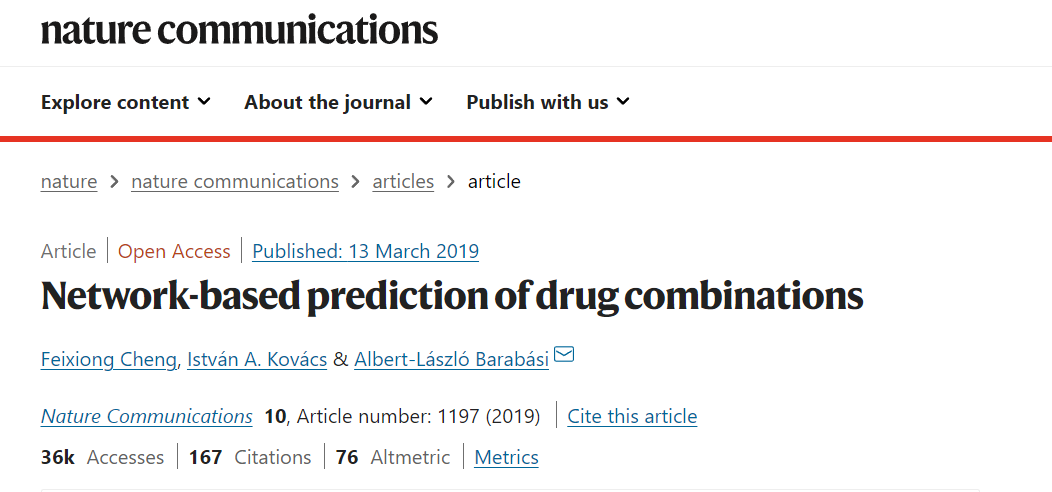Expand the Explore content menu
Screen dimensions: 1052x492
click(x=125, y=102)
